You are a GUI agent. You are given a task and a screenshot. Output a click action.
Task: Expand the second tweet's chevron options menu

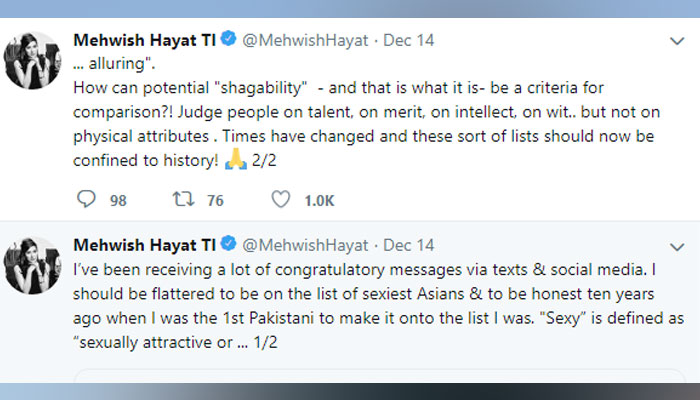[x=677, y=244]
